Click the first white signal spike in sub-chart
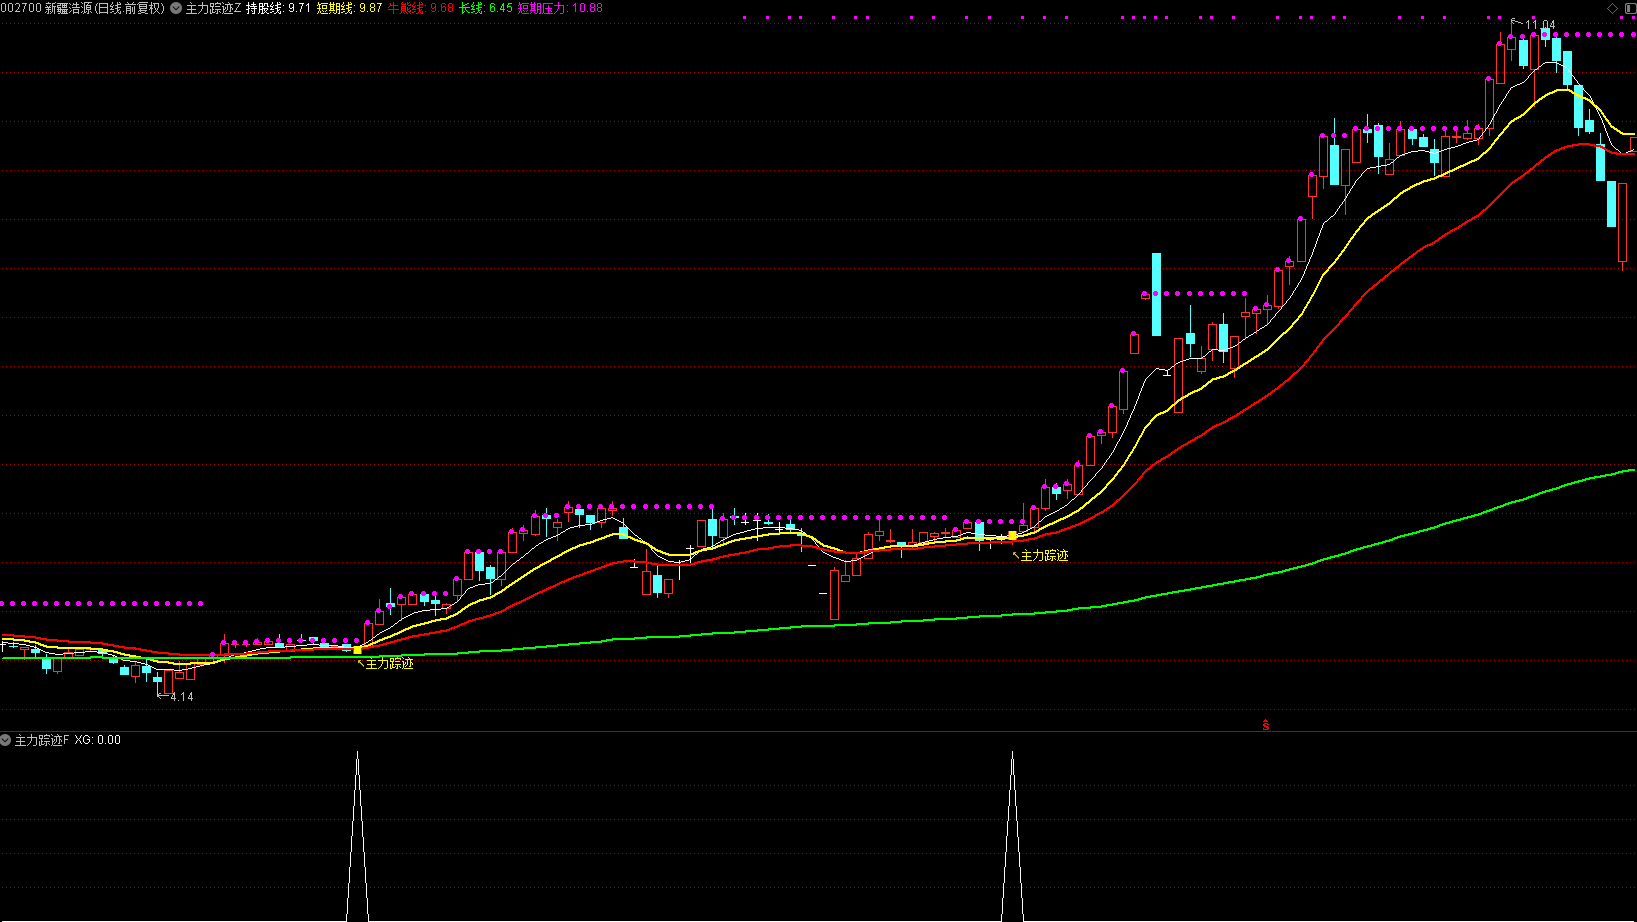Screen dimensions: 1637x922 [357, 835]
